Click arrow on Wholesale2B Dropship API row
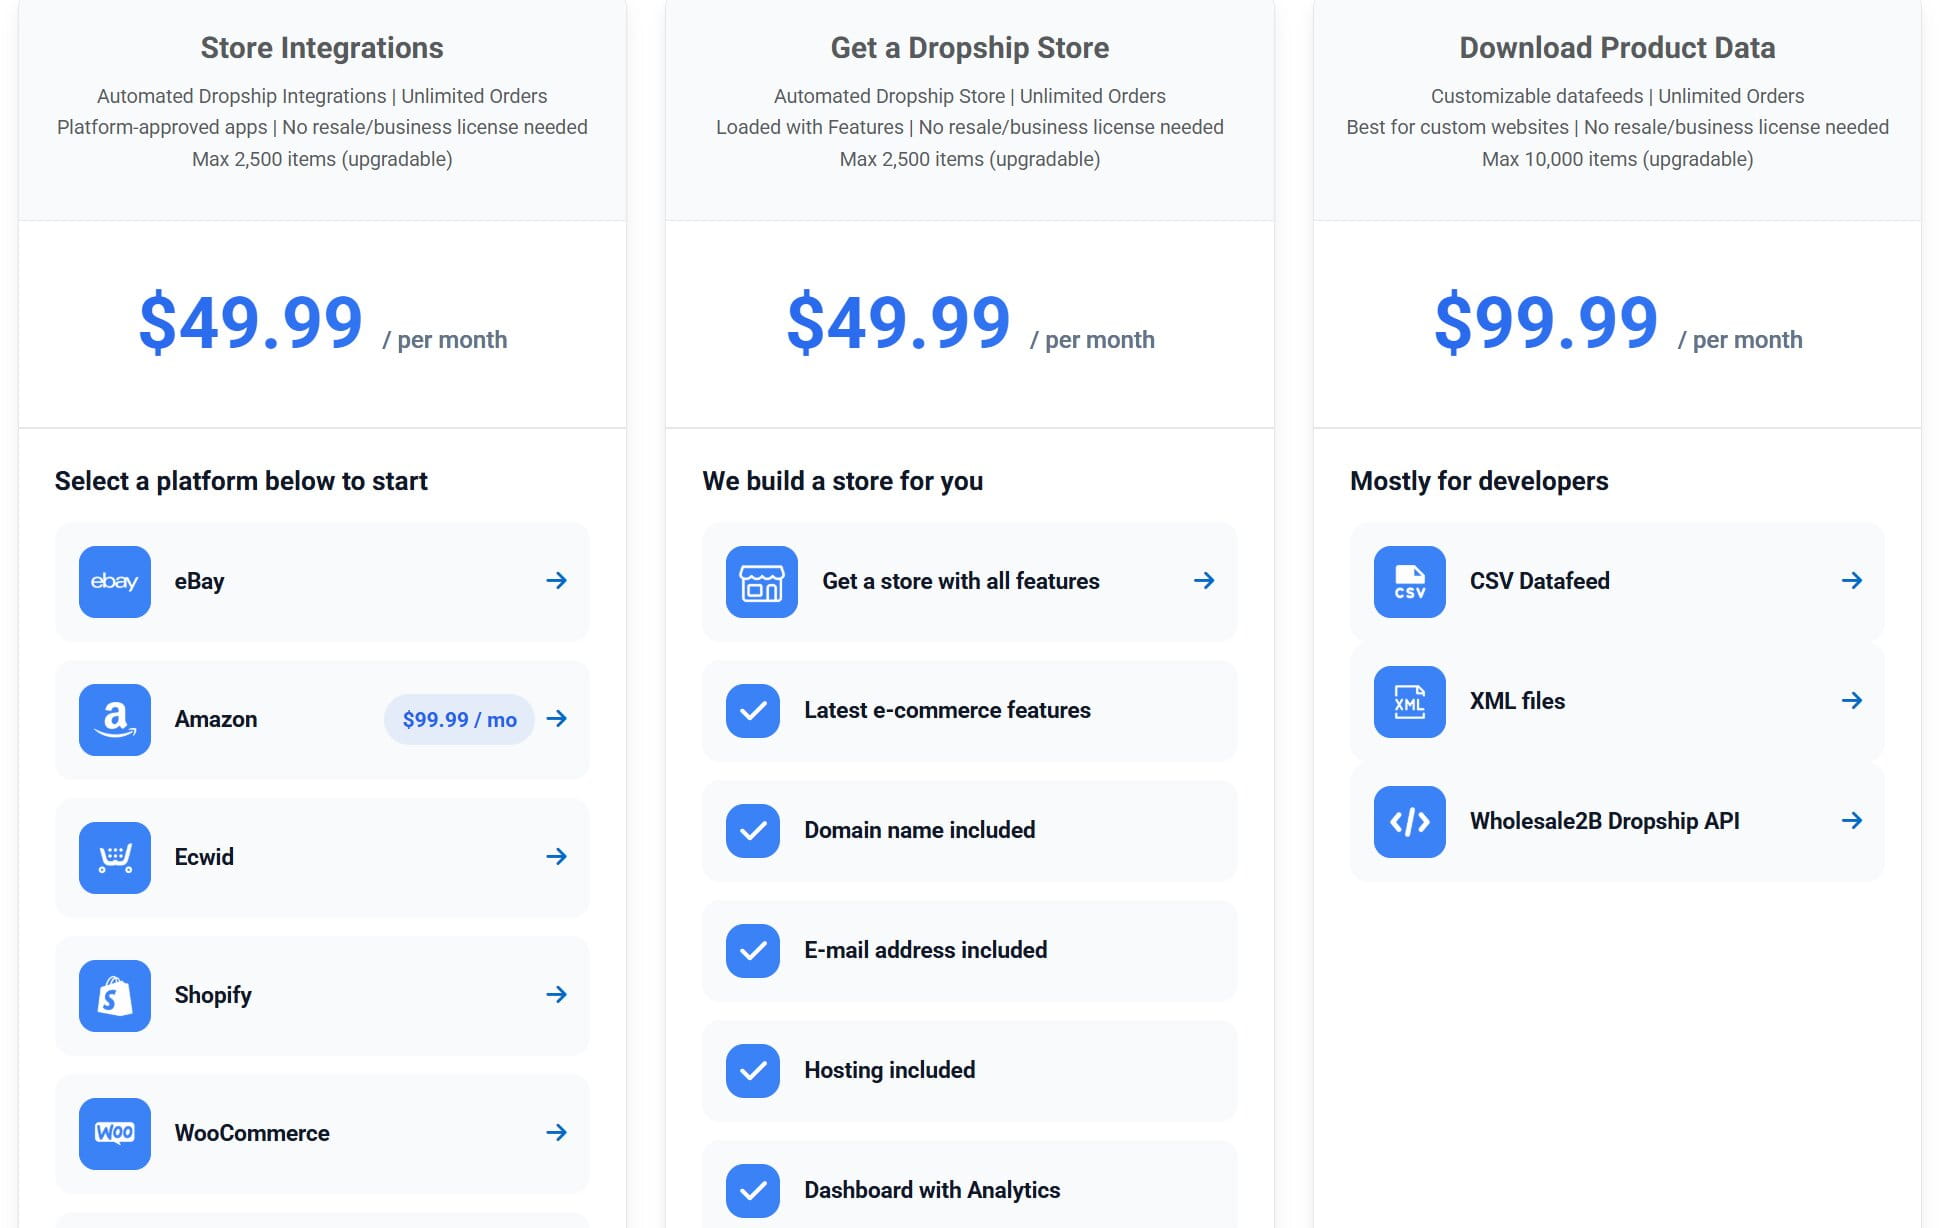 1852,820
